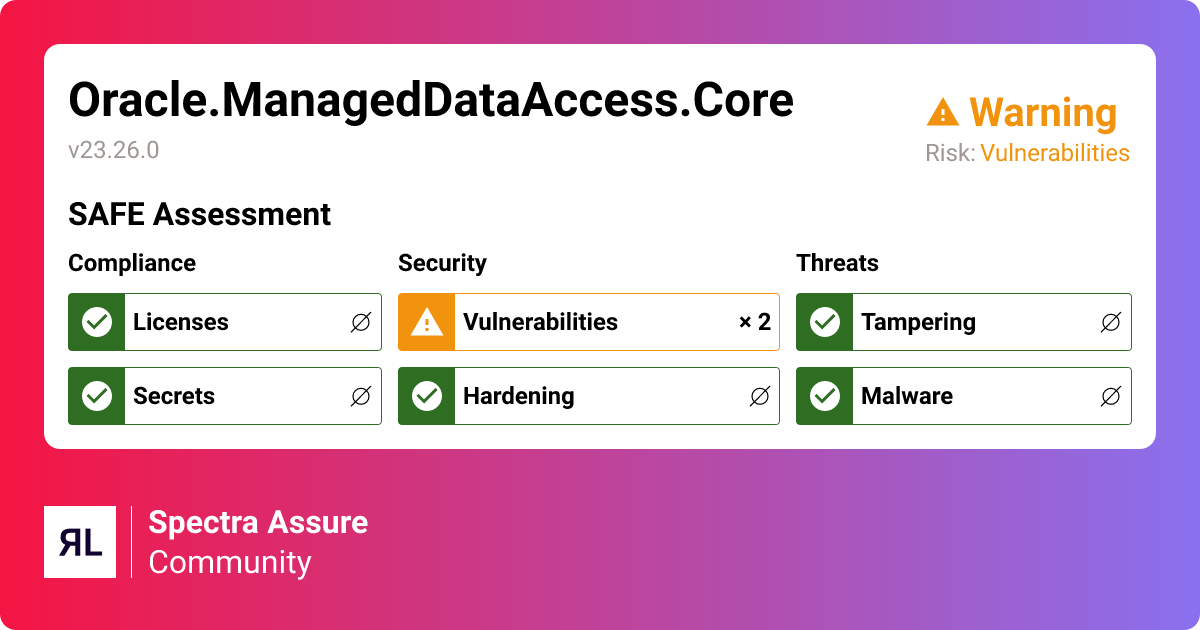Click the Licenses green checkmark icon

click(x=97, y=322)
